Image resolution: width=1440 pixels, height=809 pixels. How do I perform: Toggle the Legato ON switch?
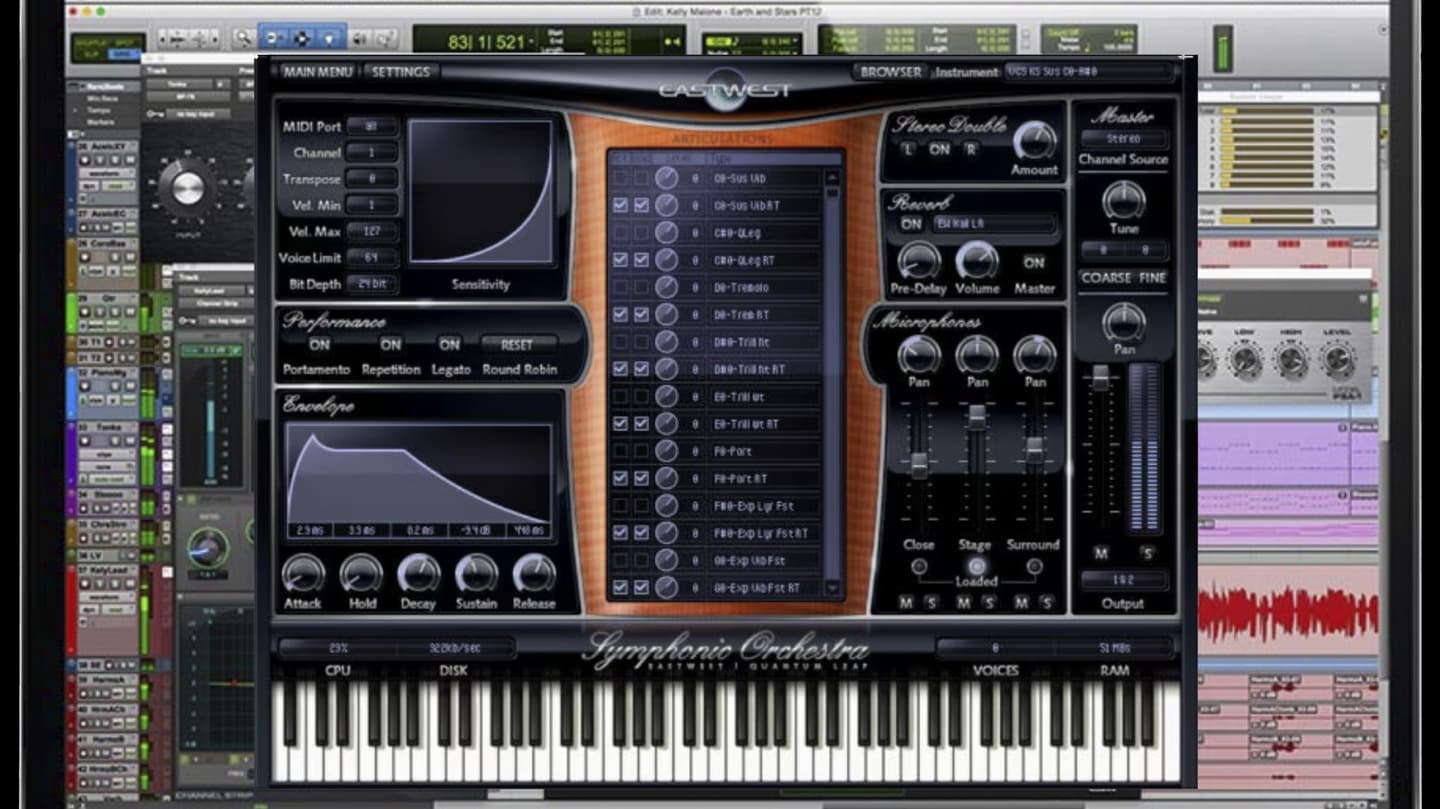[x=450, y=345]
